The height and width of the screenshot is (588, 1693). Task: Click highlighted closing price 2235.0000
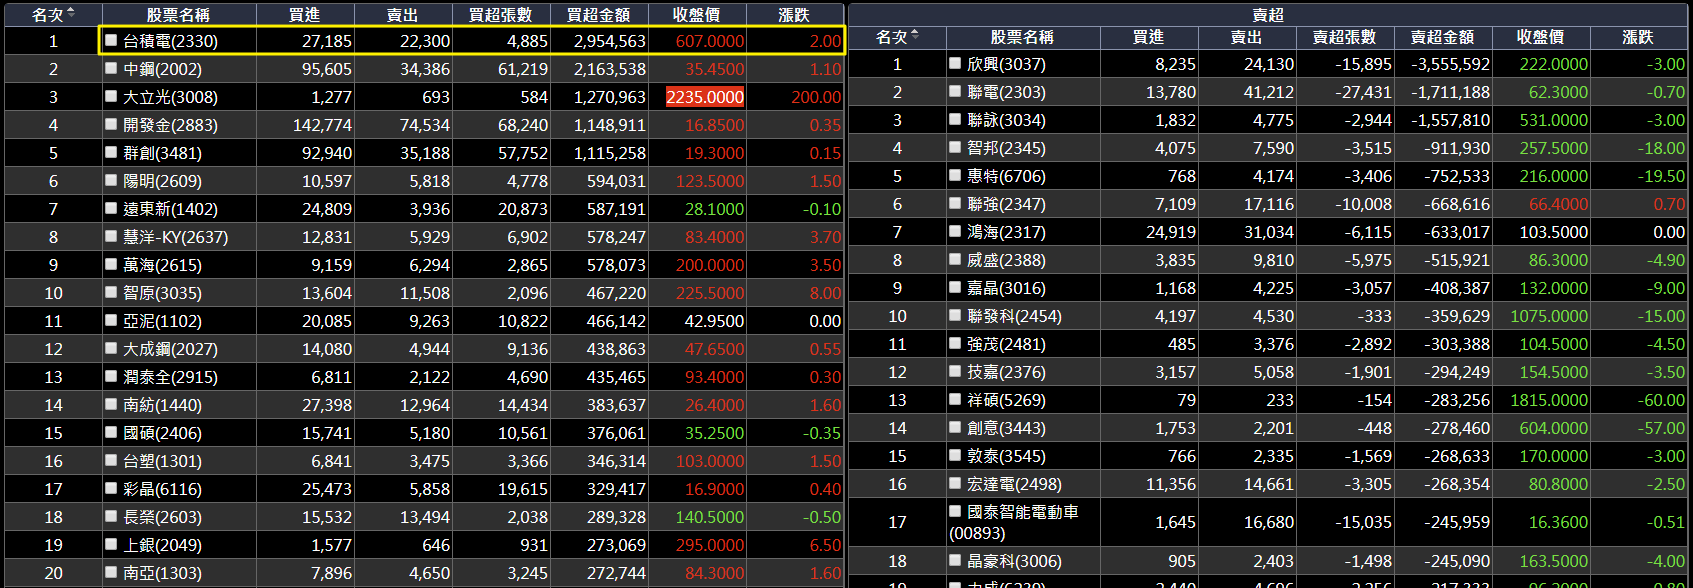coord(705,97)
